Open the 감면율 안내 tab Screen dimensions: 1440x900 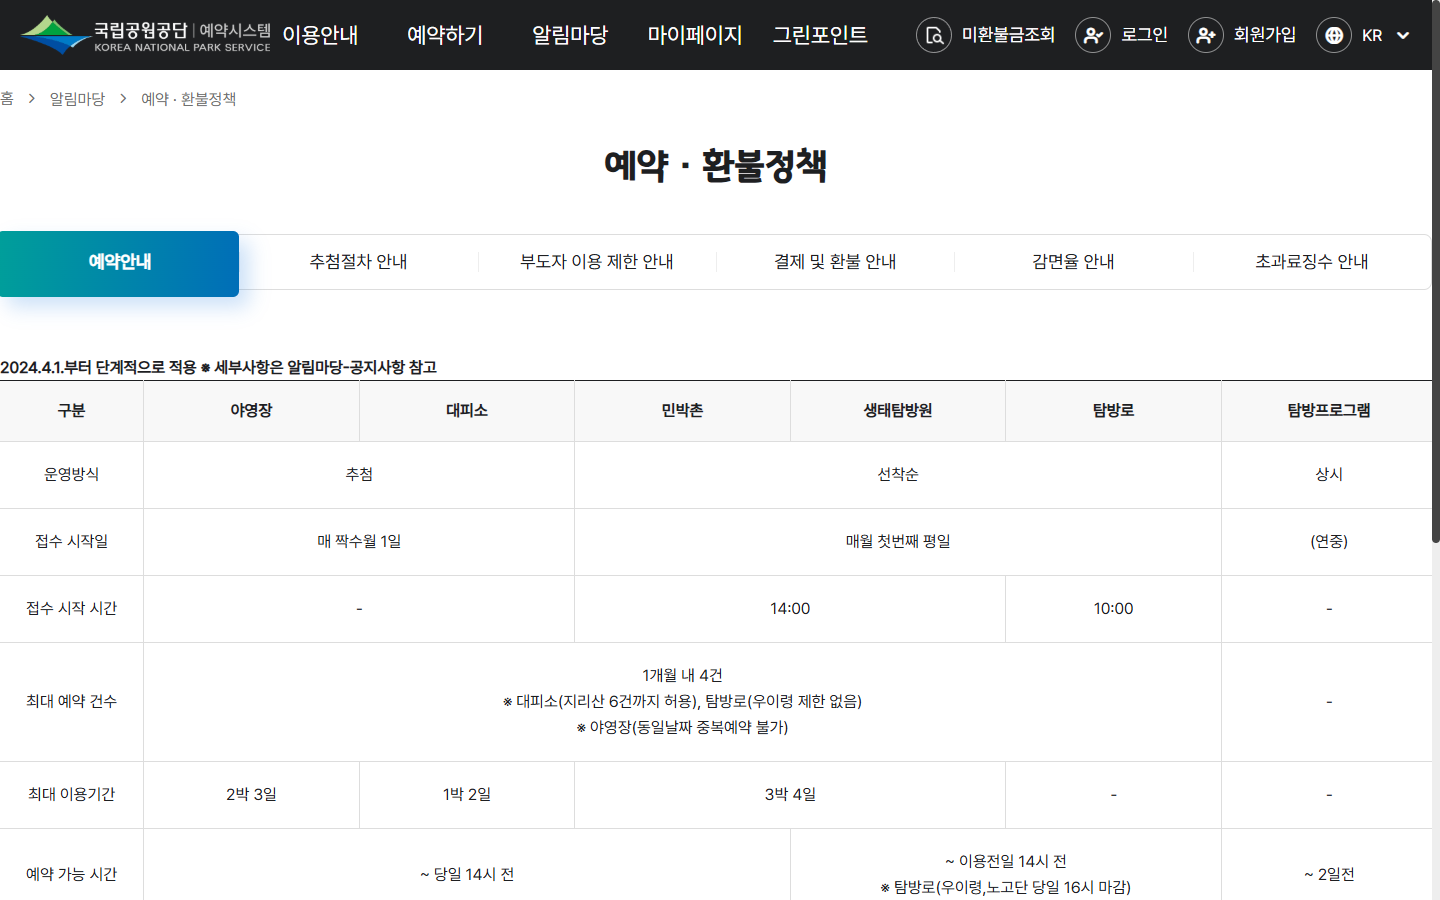click(1074, 262)
